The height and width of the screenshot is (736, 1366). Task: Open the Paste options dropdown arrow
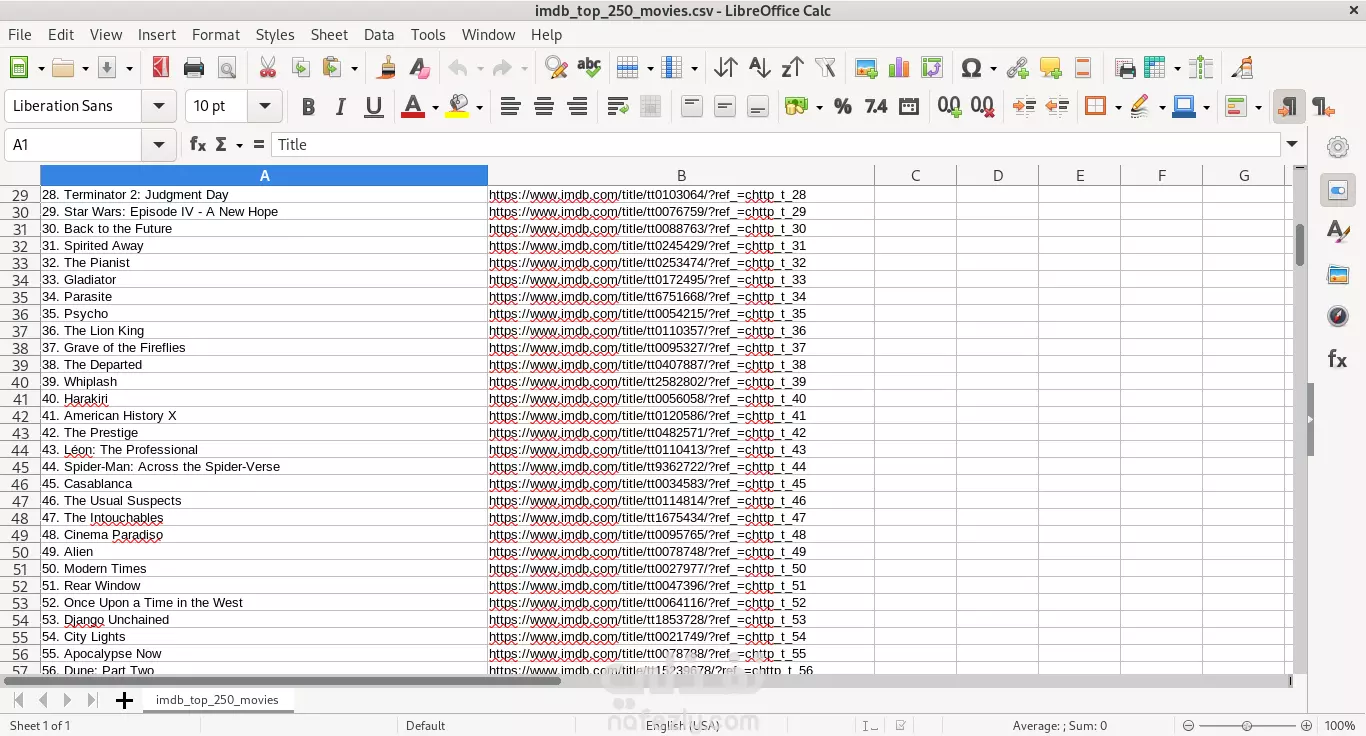click(x=354, y=69)
